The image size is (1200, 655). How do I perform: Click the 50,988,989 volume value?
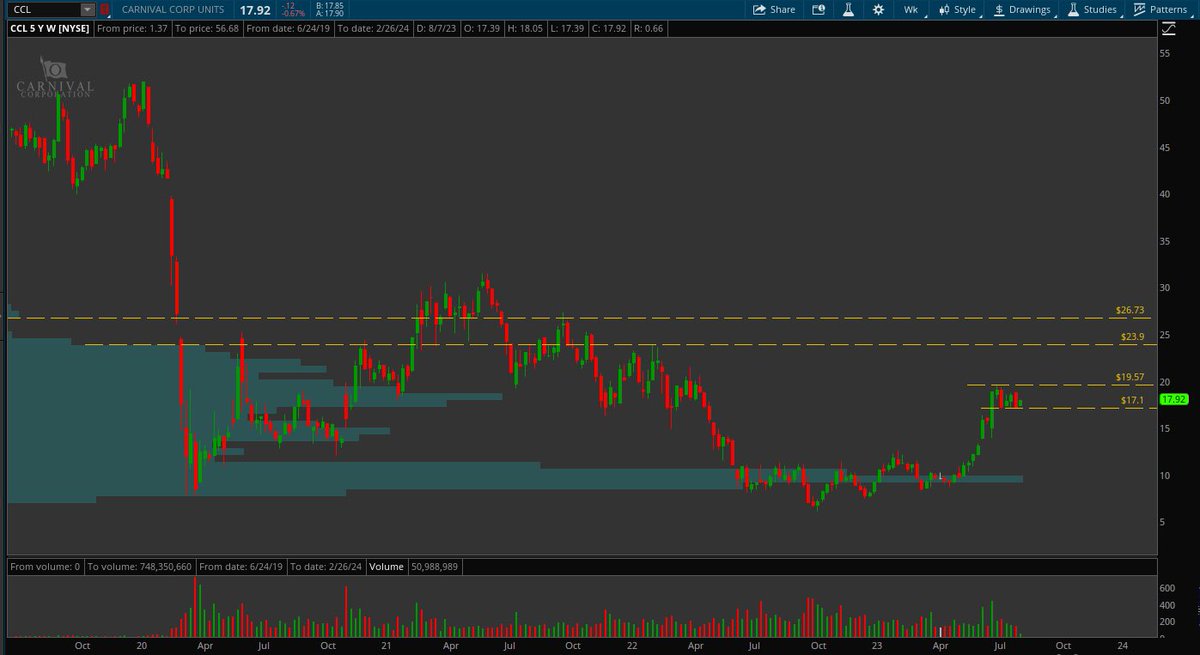coord(436,567)
